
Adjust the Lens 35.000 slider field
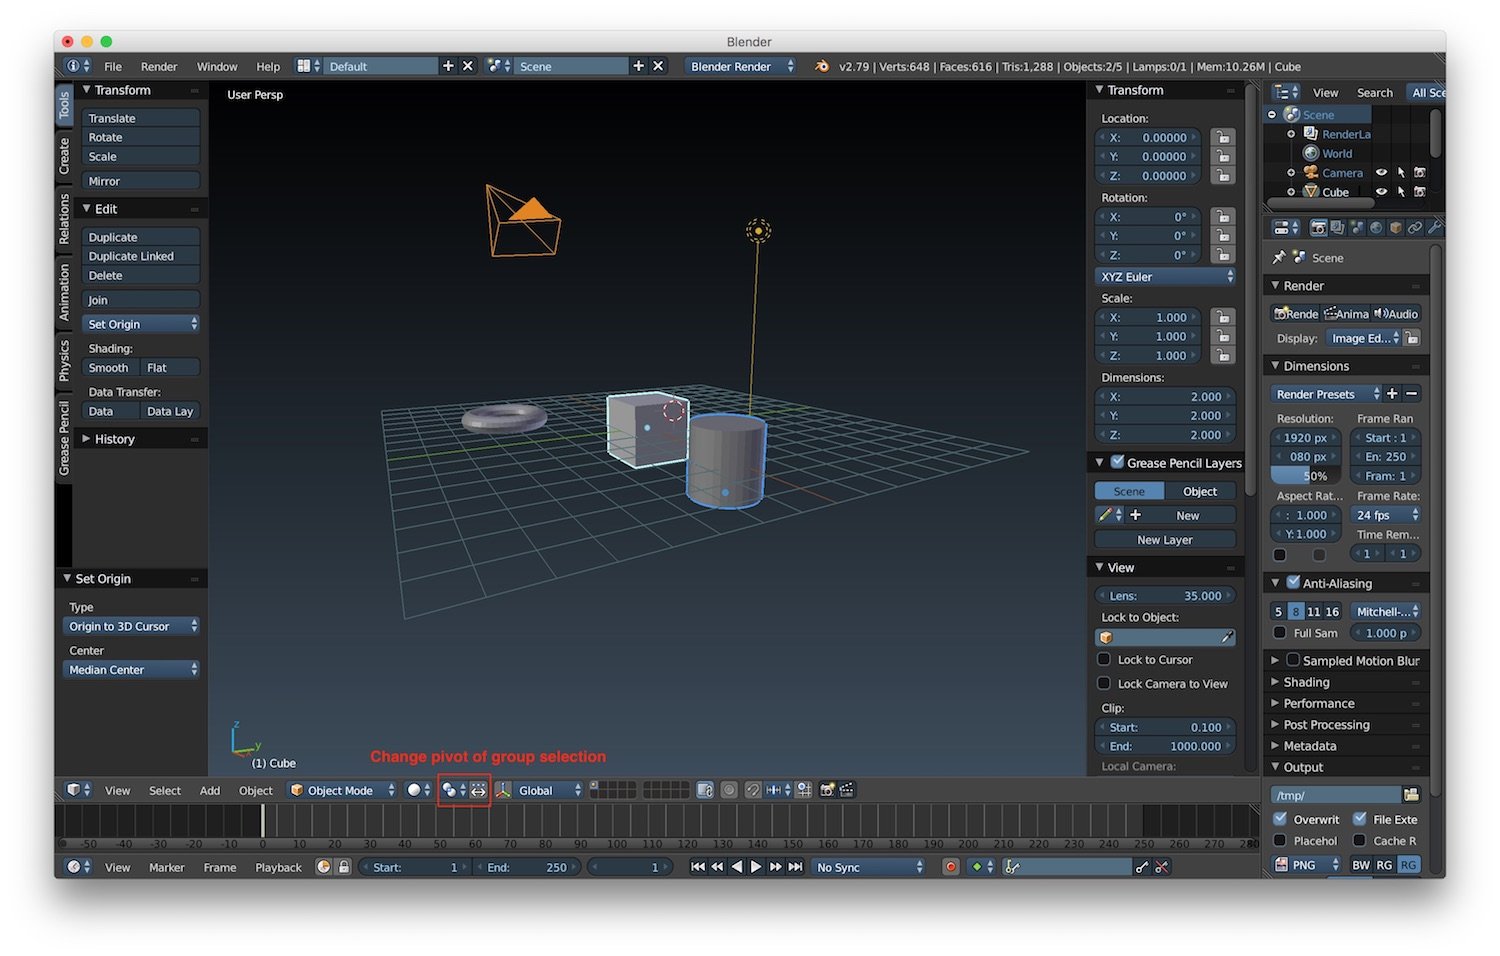pyautogui.click(x=1166, y=596)
